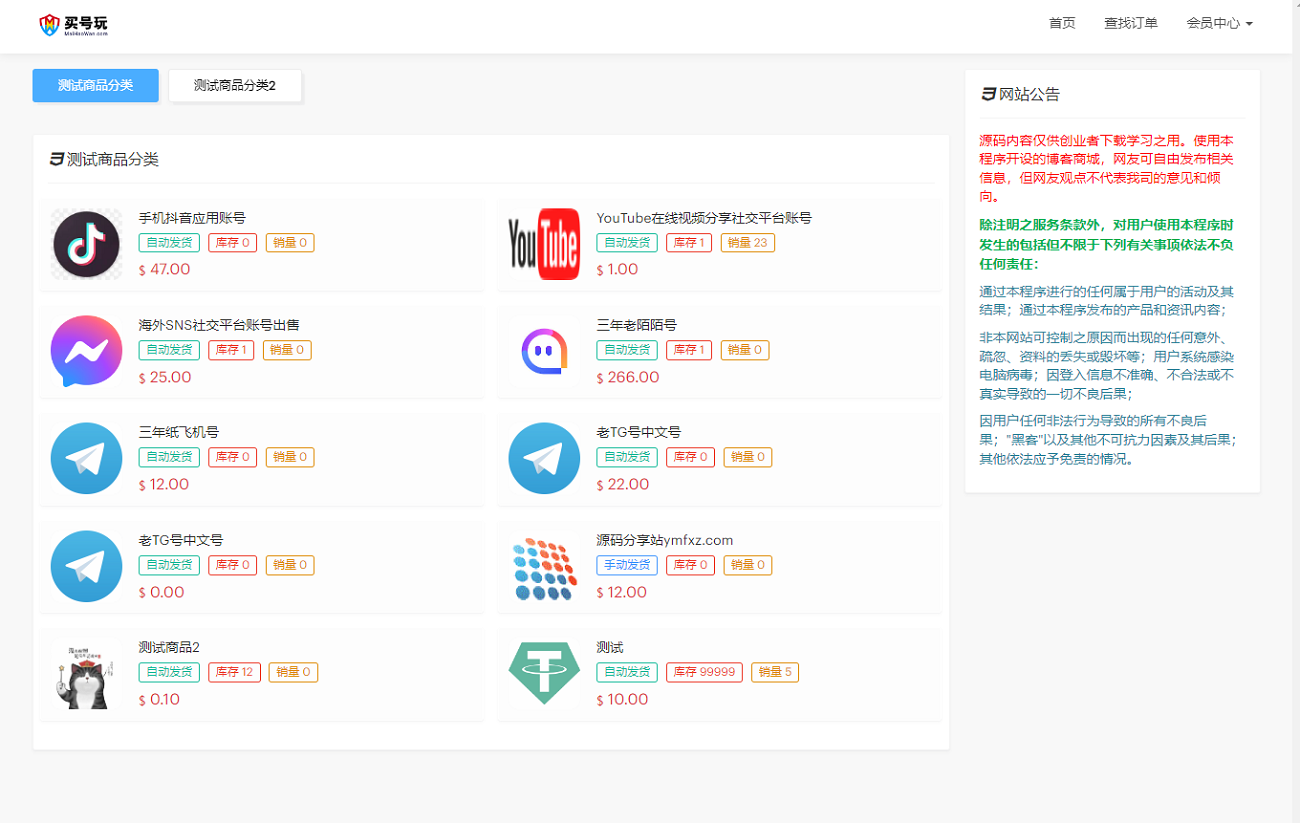Click the cat image for 测试商品2
Image resolution: width=1300 pixels, height=823 pixels.
86,675
